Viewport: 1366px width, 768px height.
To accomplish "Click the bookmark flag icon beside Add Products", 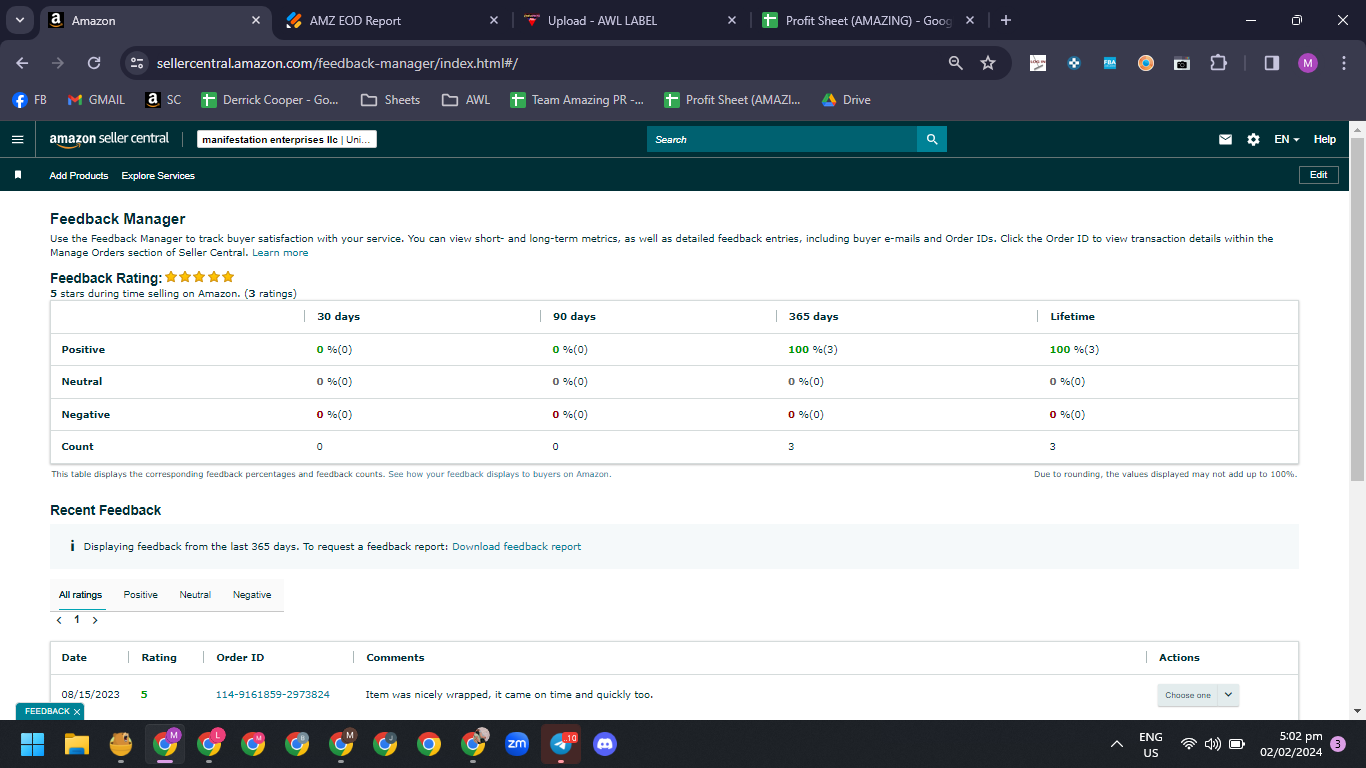I will [x=18, y=175].
